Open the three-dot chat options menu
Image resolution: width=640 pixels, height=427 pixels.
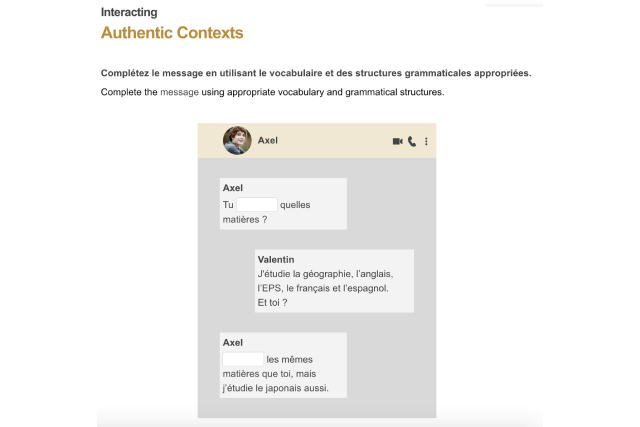coord(426,141)
